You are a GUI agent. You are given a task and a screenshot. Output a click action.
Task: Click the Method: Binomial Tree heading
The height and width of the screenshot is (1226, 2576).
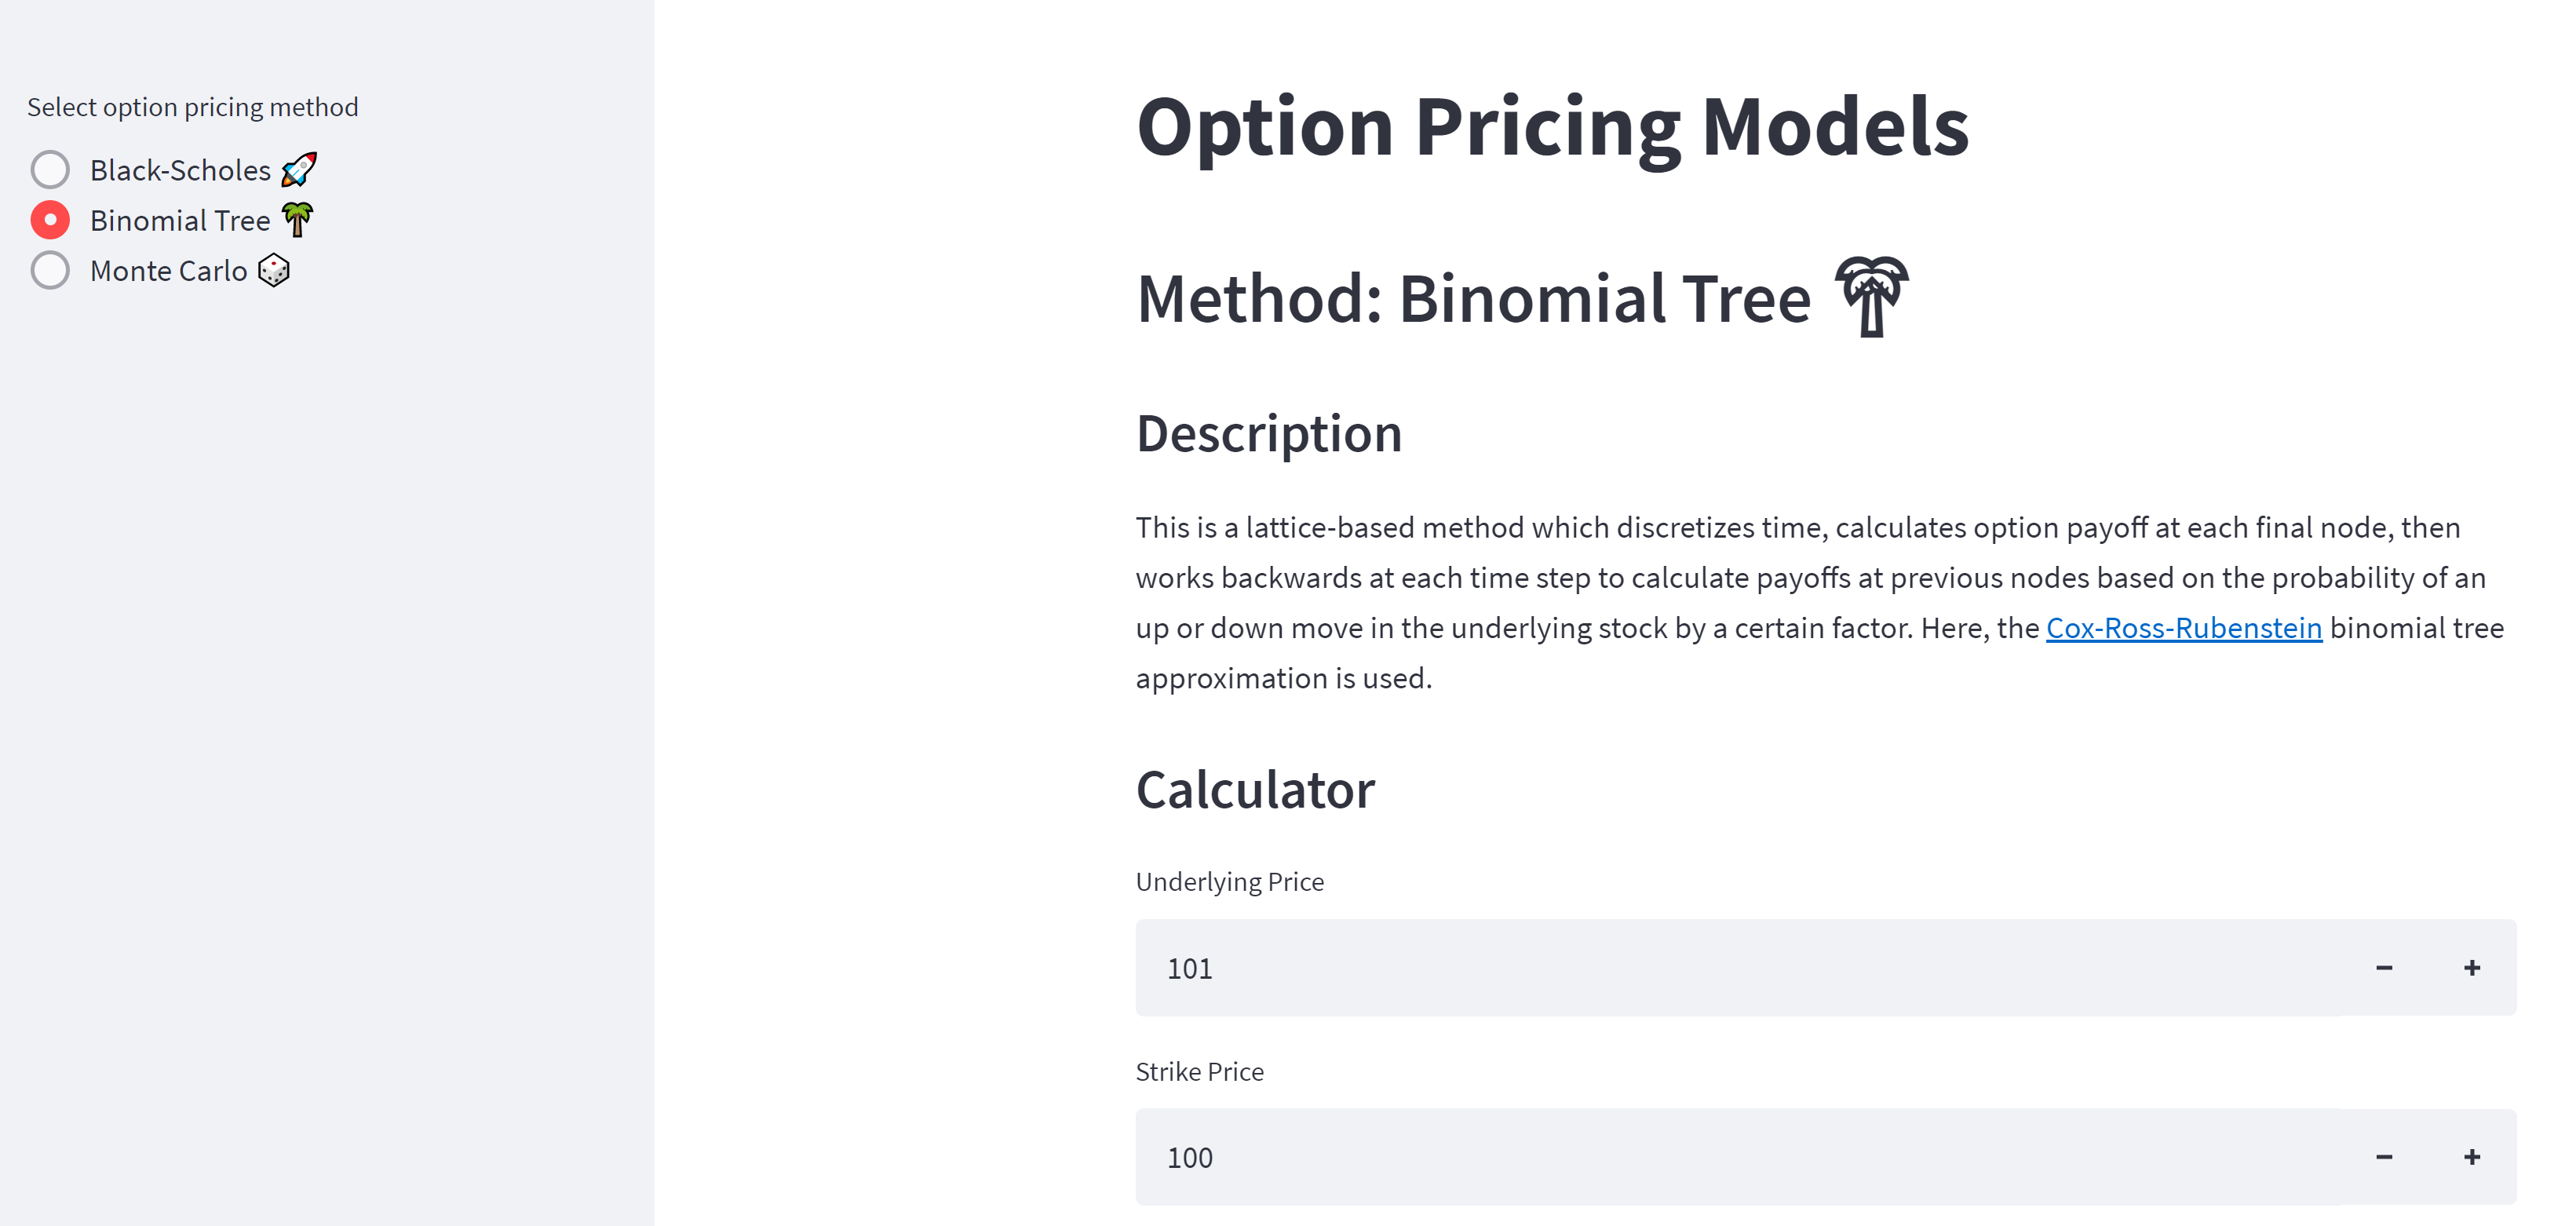(x=1474, y=297)
